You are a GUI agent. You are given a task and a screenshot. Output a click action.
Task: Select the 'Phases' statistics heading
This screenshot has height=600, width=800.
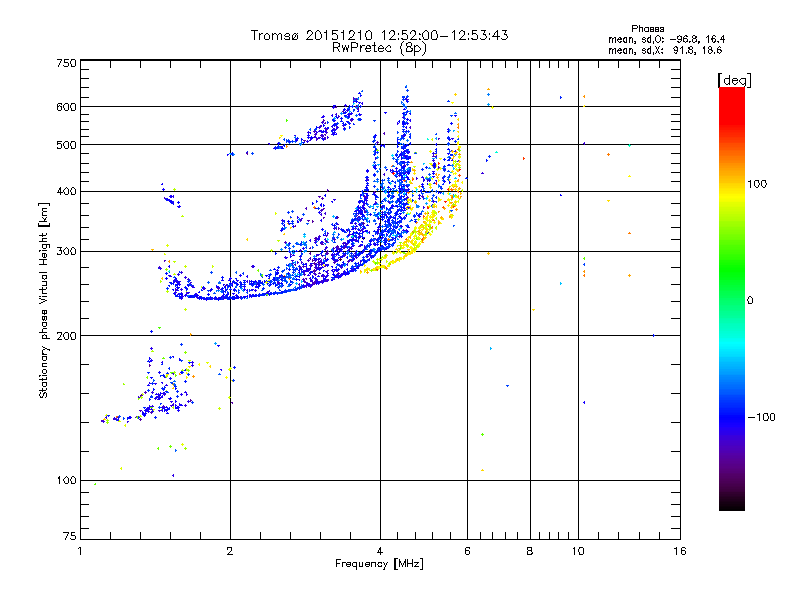647,29
